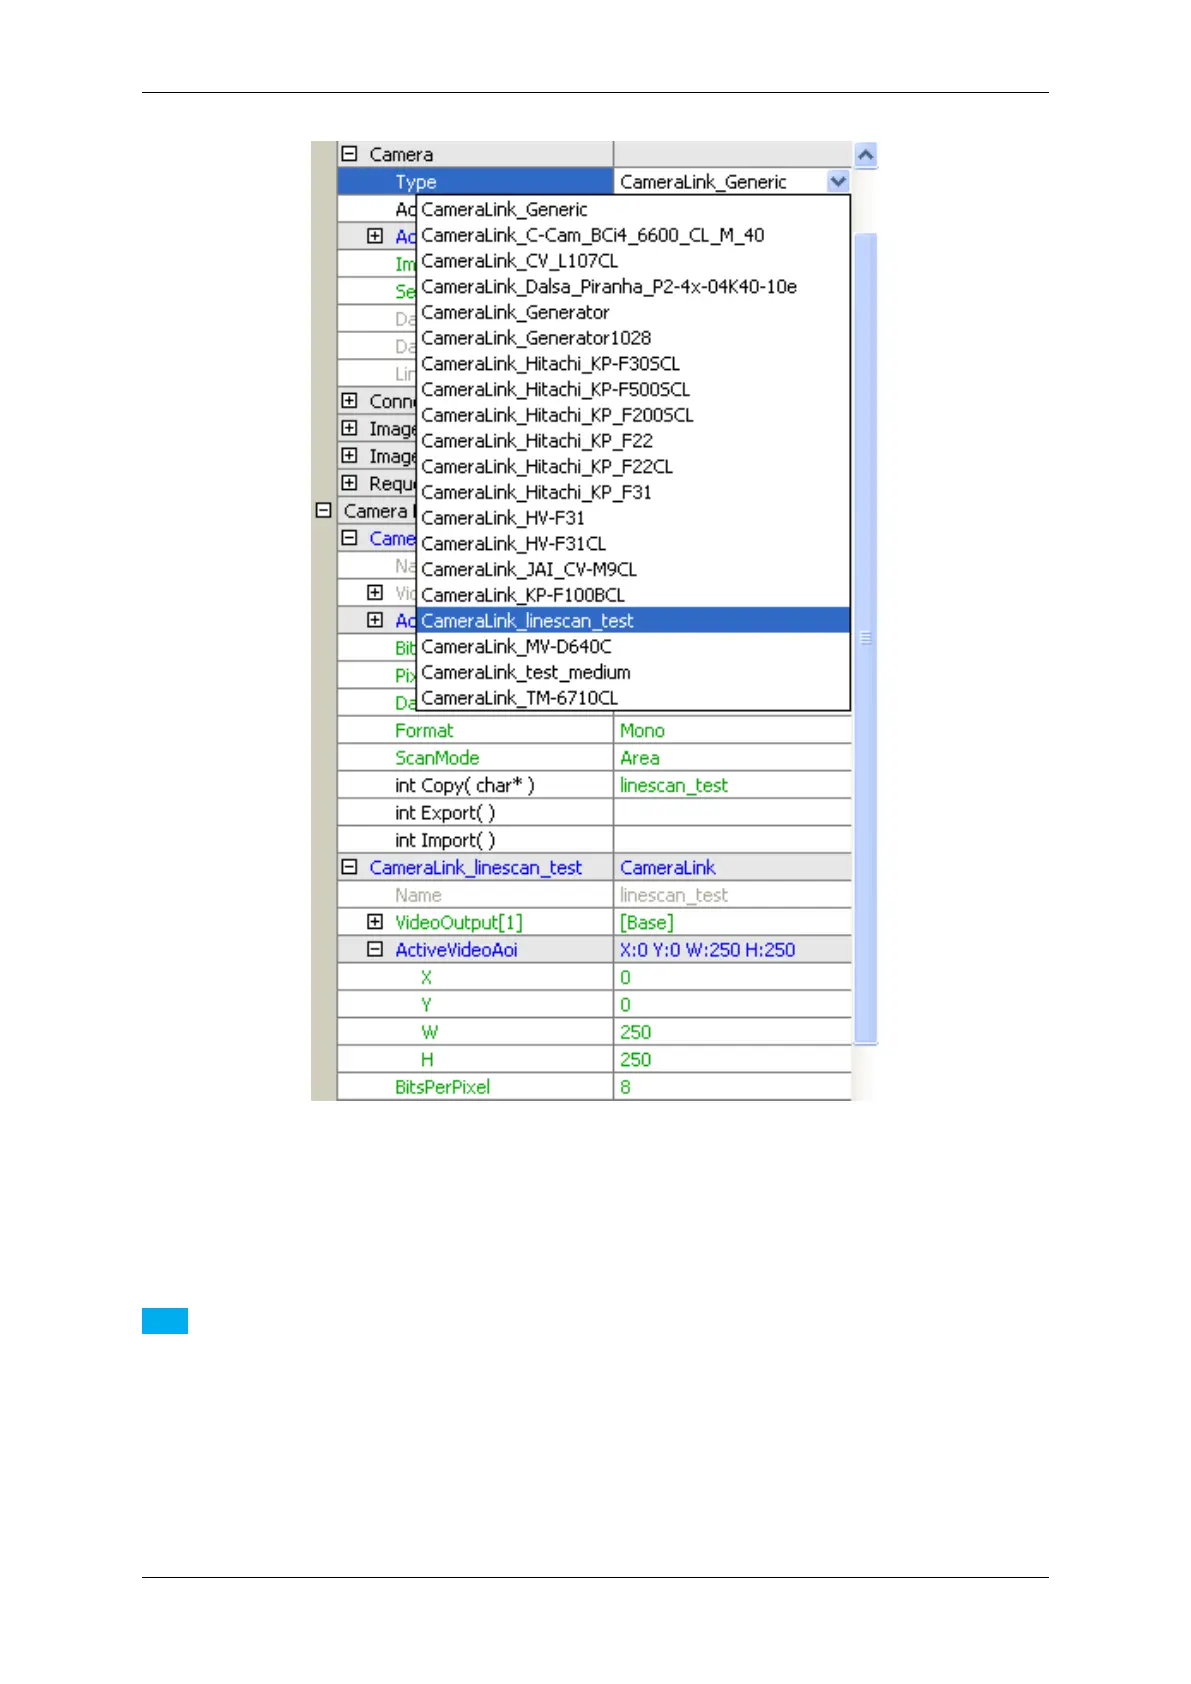Collapse the Camera node at left edge

tap(323, 510)
